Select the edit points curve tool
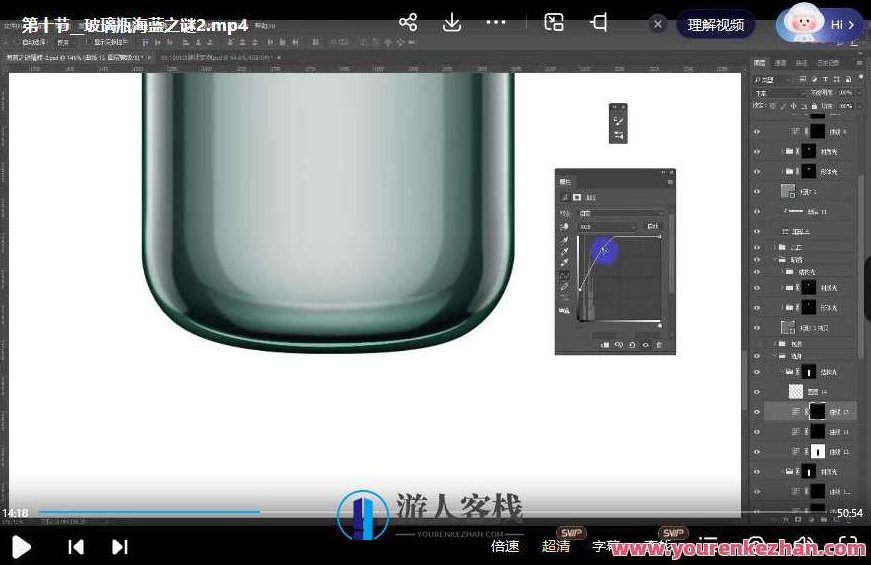This screenshot has height=565, width=871. (x=564, y=275)
